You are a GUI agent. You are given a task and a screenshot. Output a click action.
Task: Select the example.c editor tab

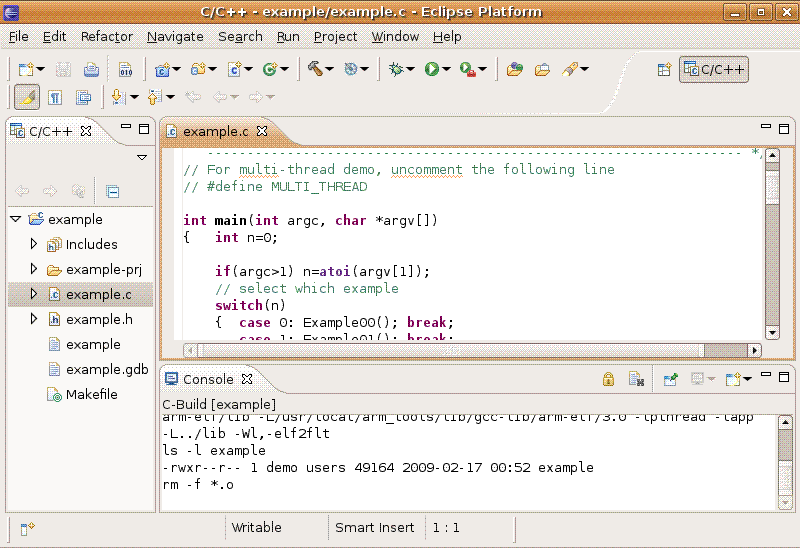click(215, 132)
